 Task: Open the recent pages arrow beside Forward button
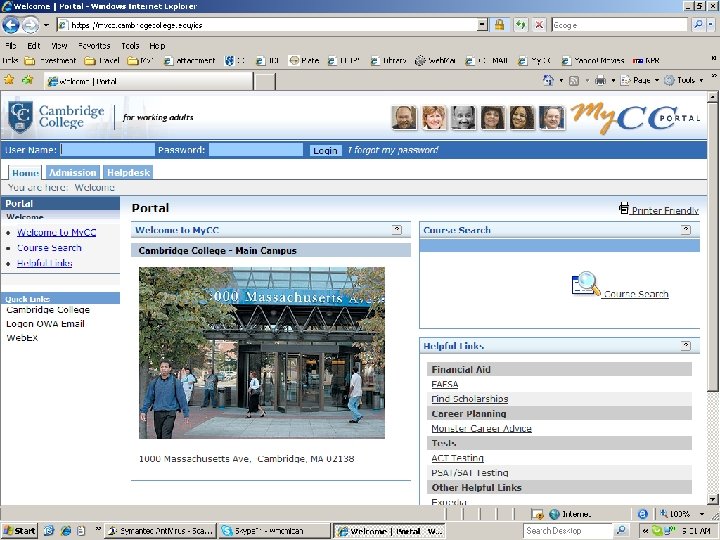tap(46, 25)
